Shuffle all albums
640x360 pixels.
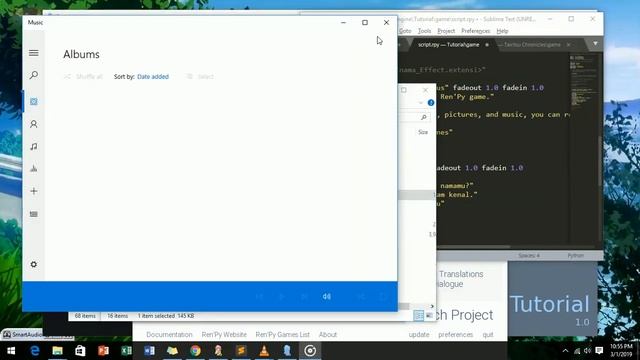click(x=83, y=77)
